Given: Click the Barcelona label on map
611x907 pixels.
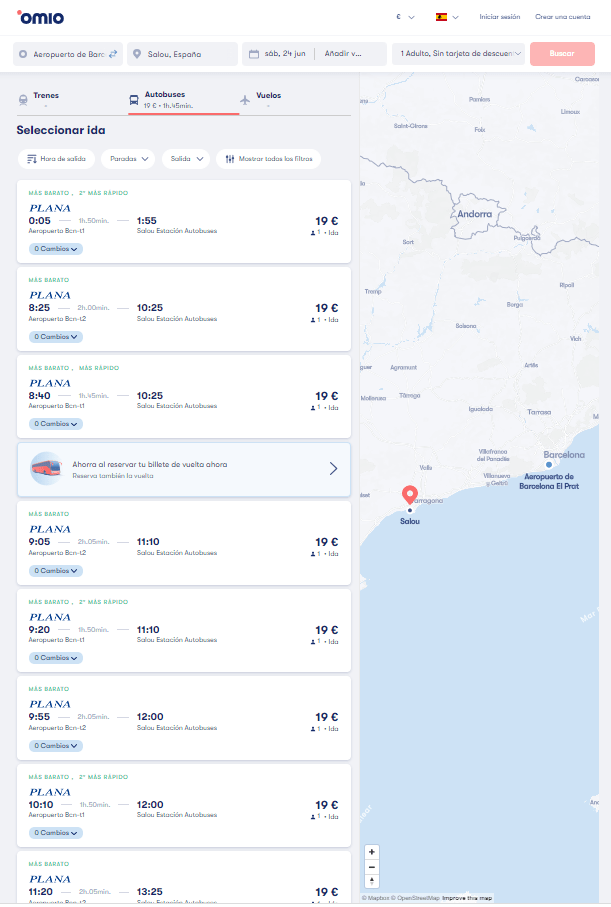Looking at the screenshot, I should click(x=564, y=455).
